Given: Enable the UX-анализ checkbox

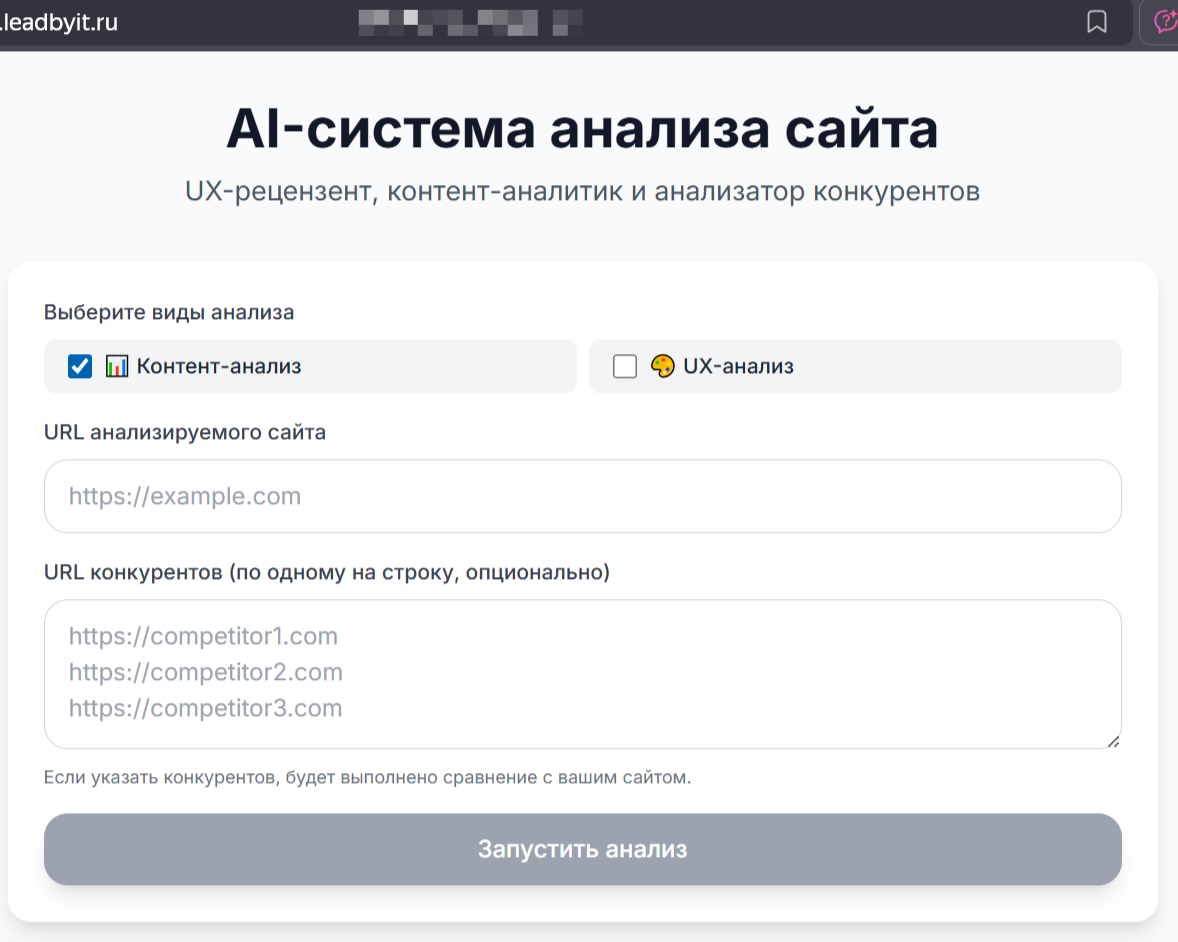Looking at the screenshot, I should pos(625,366).
